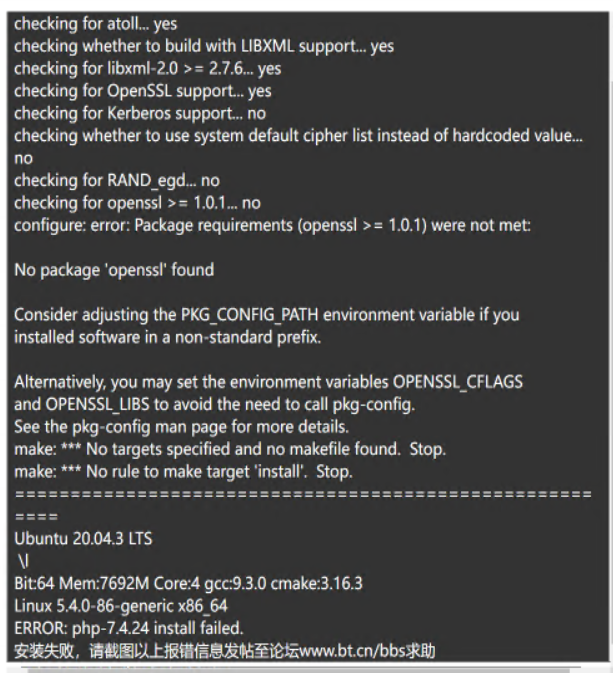
Task: Click the PKG_CONFIG_PATH environment variable text
Action: (x=249, y=315)
